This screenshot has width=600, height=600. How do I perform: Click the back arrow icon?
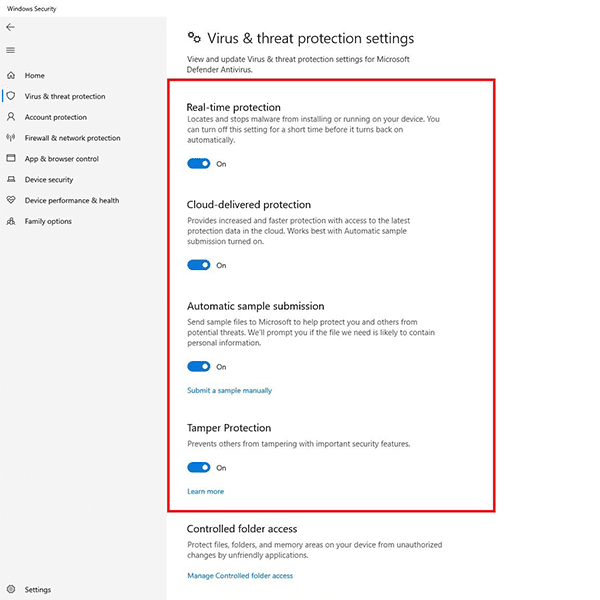pyautogui.click(x=10, y=27)
